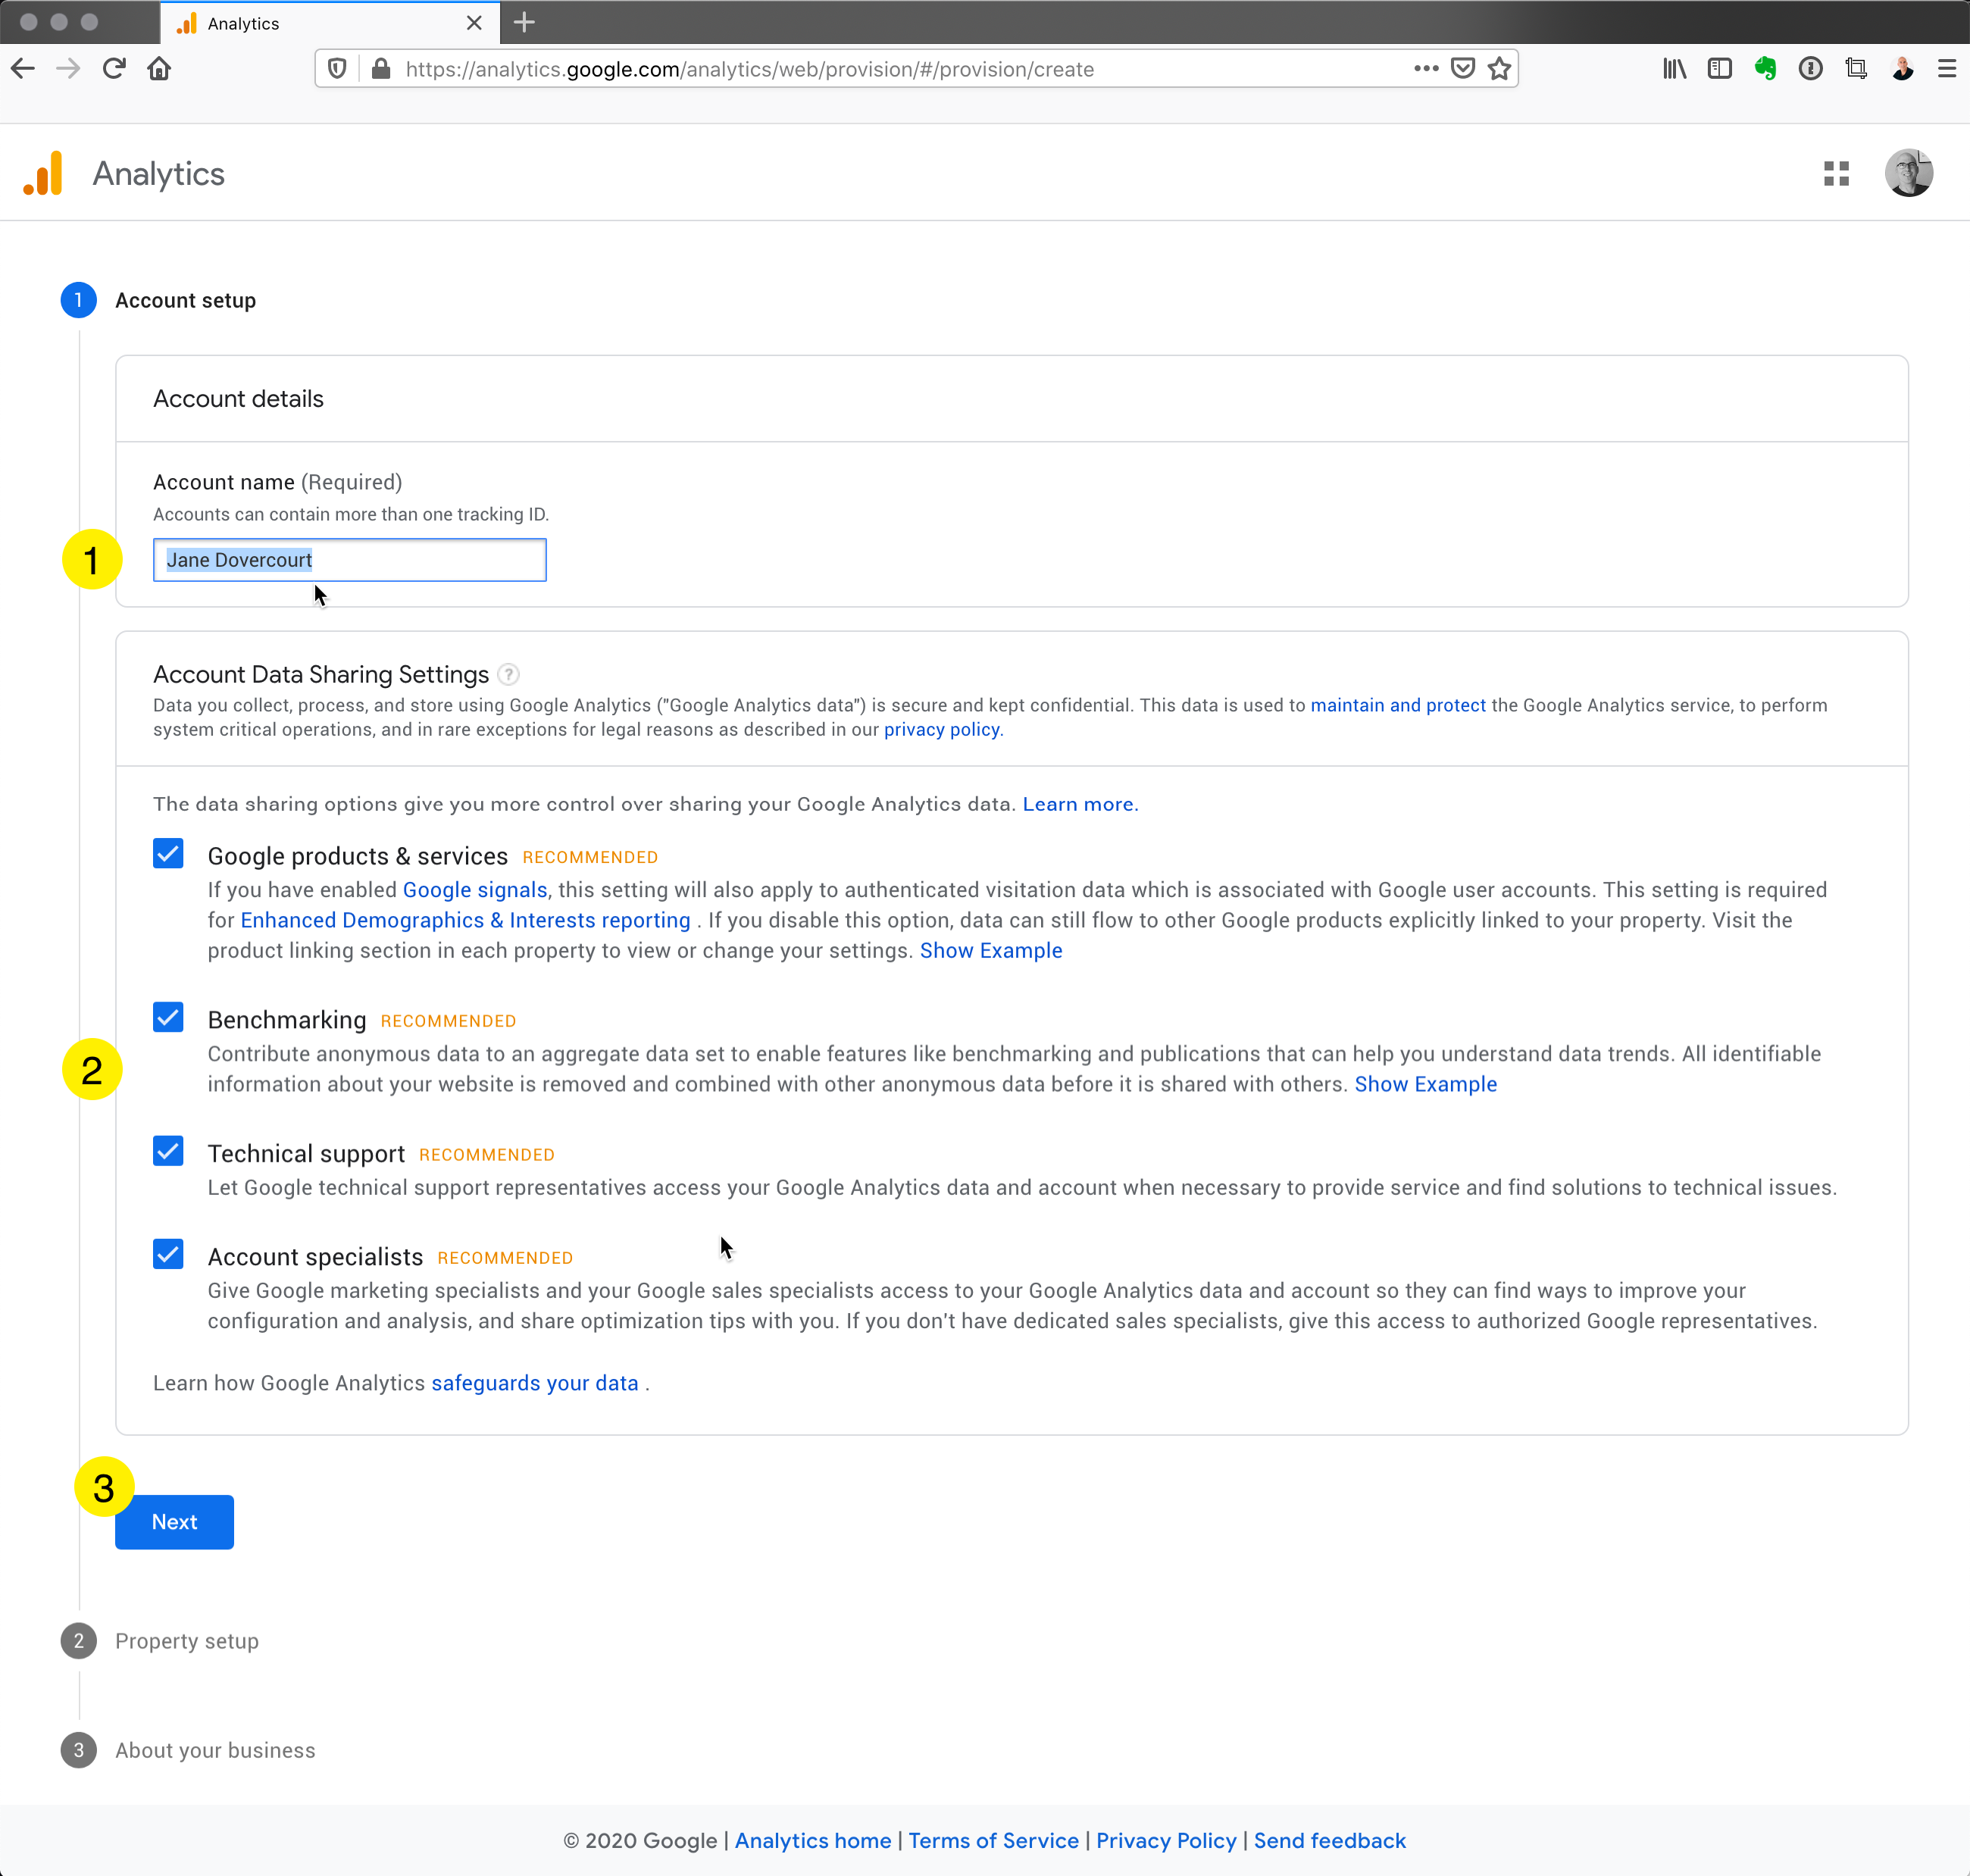Image resolution: width=1970 pixels, height=1876 pixels.
Task: Select the About your business step
Action: click(215, 1750)
